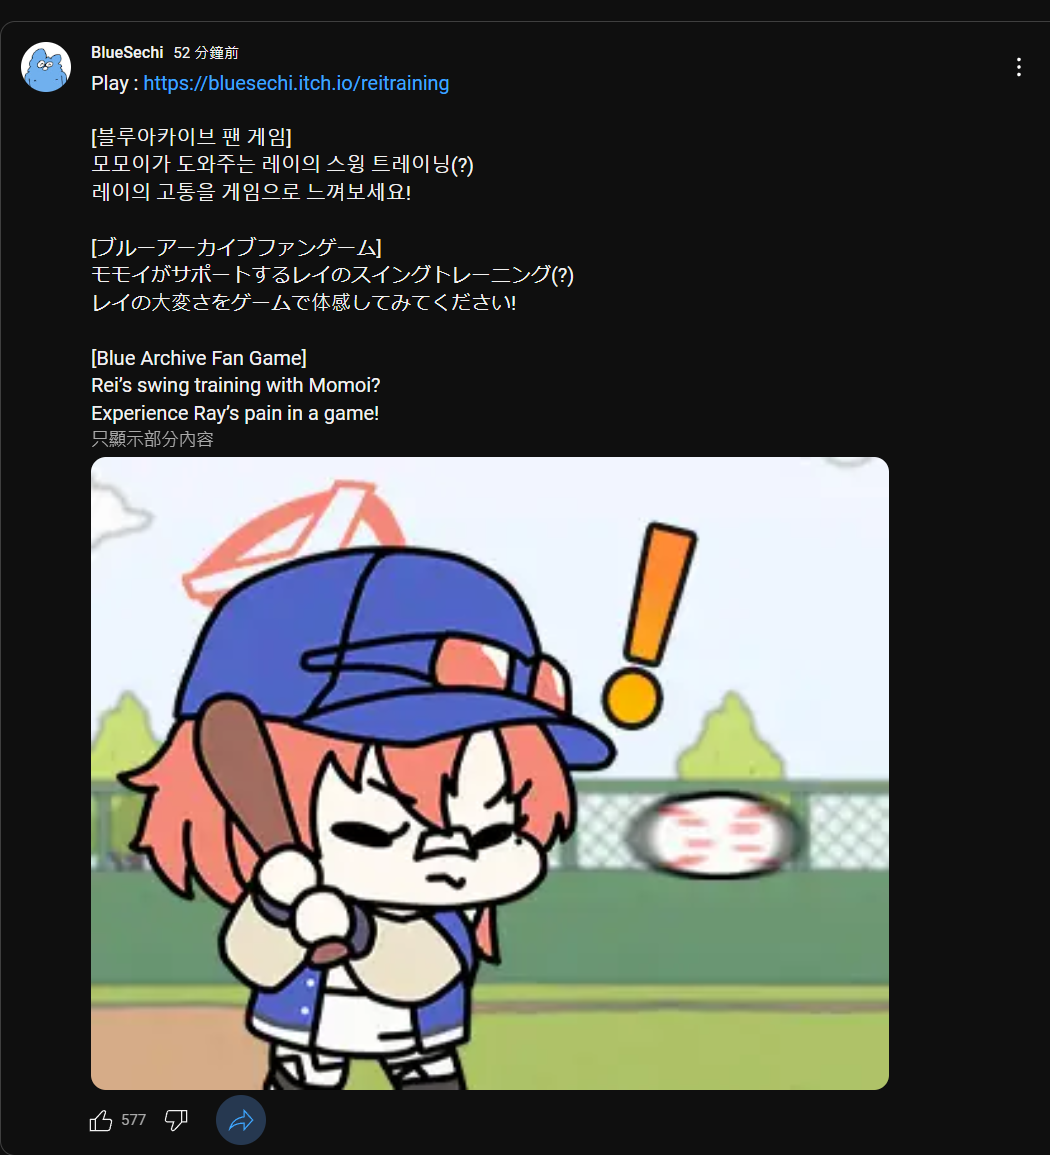Click the '[Blue Archive Fan Game]' text line
Viewport: 1050px width, 1155px height.
199,358
